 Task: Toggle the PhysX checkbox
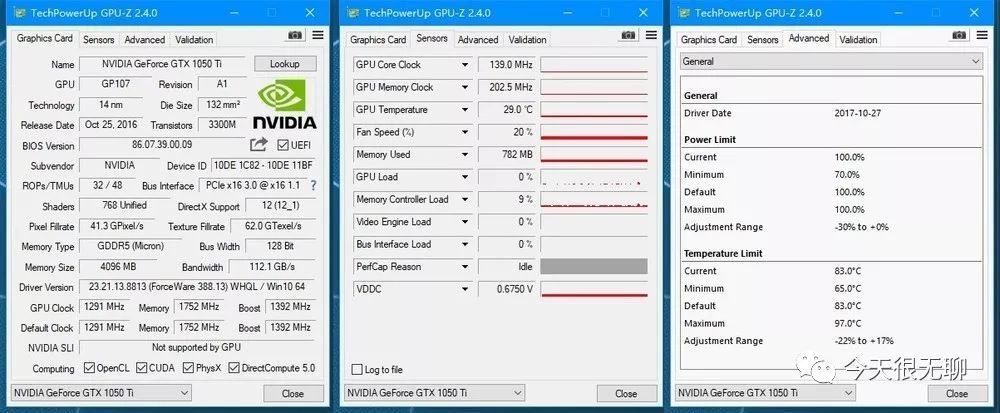pos(188,368)
